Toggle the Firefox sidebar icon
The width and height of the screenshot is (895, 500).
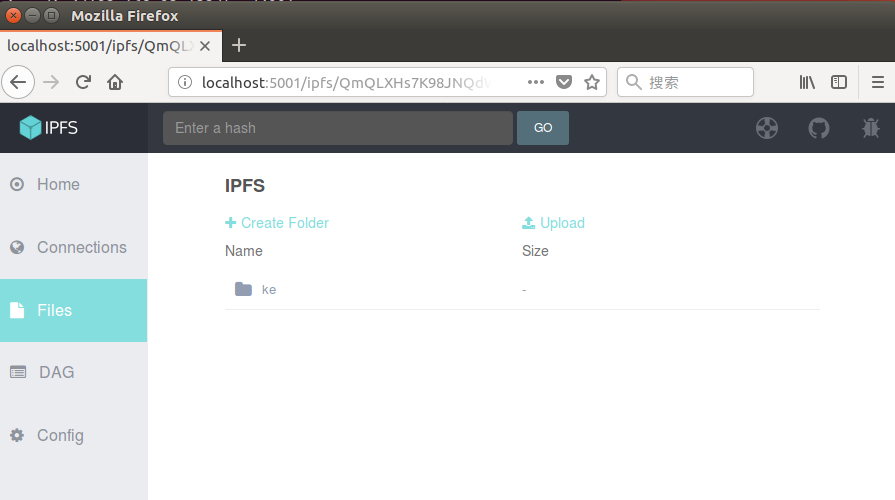click(839, 82)
